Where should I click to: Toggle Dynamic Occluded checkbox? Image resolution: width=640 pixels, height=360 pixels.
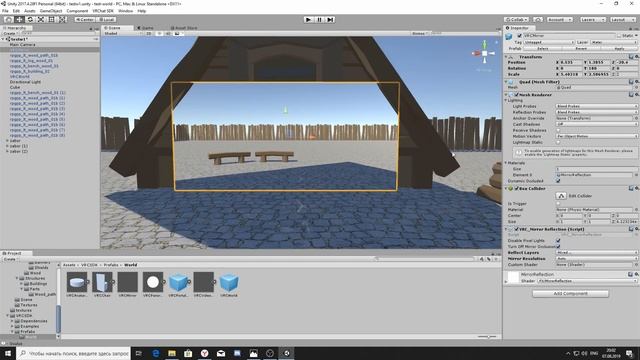point(558,181)
